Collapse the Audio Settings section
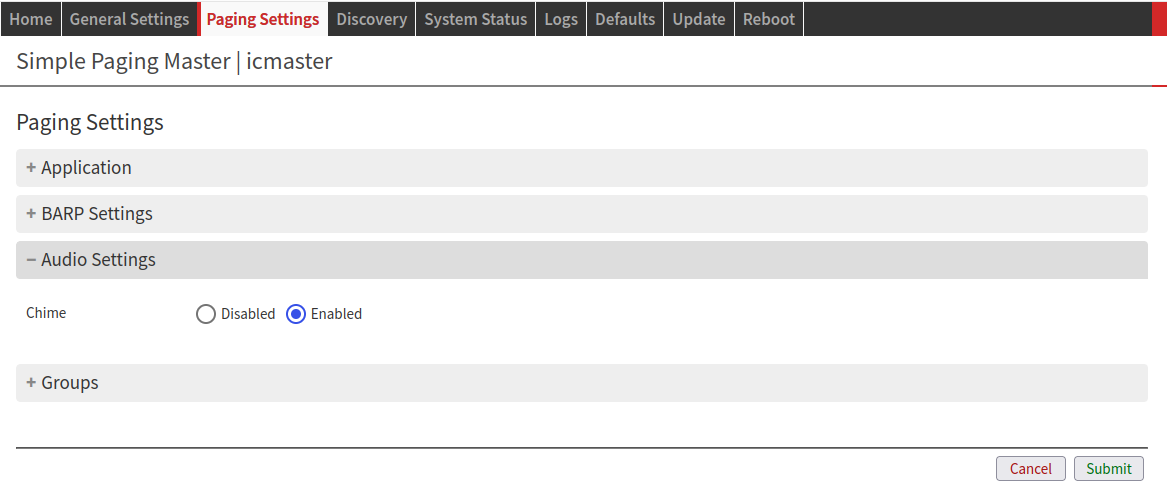The width and height of the screenshot is (1167, 483). (98, 260)
